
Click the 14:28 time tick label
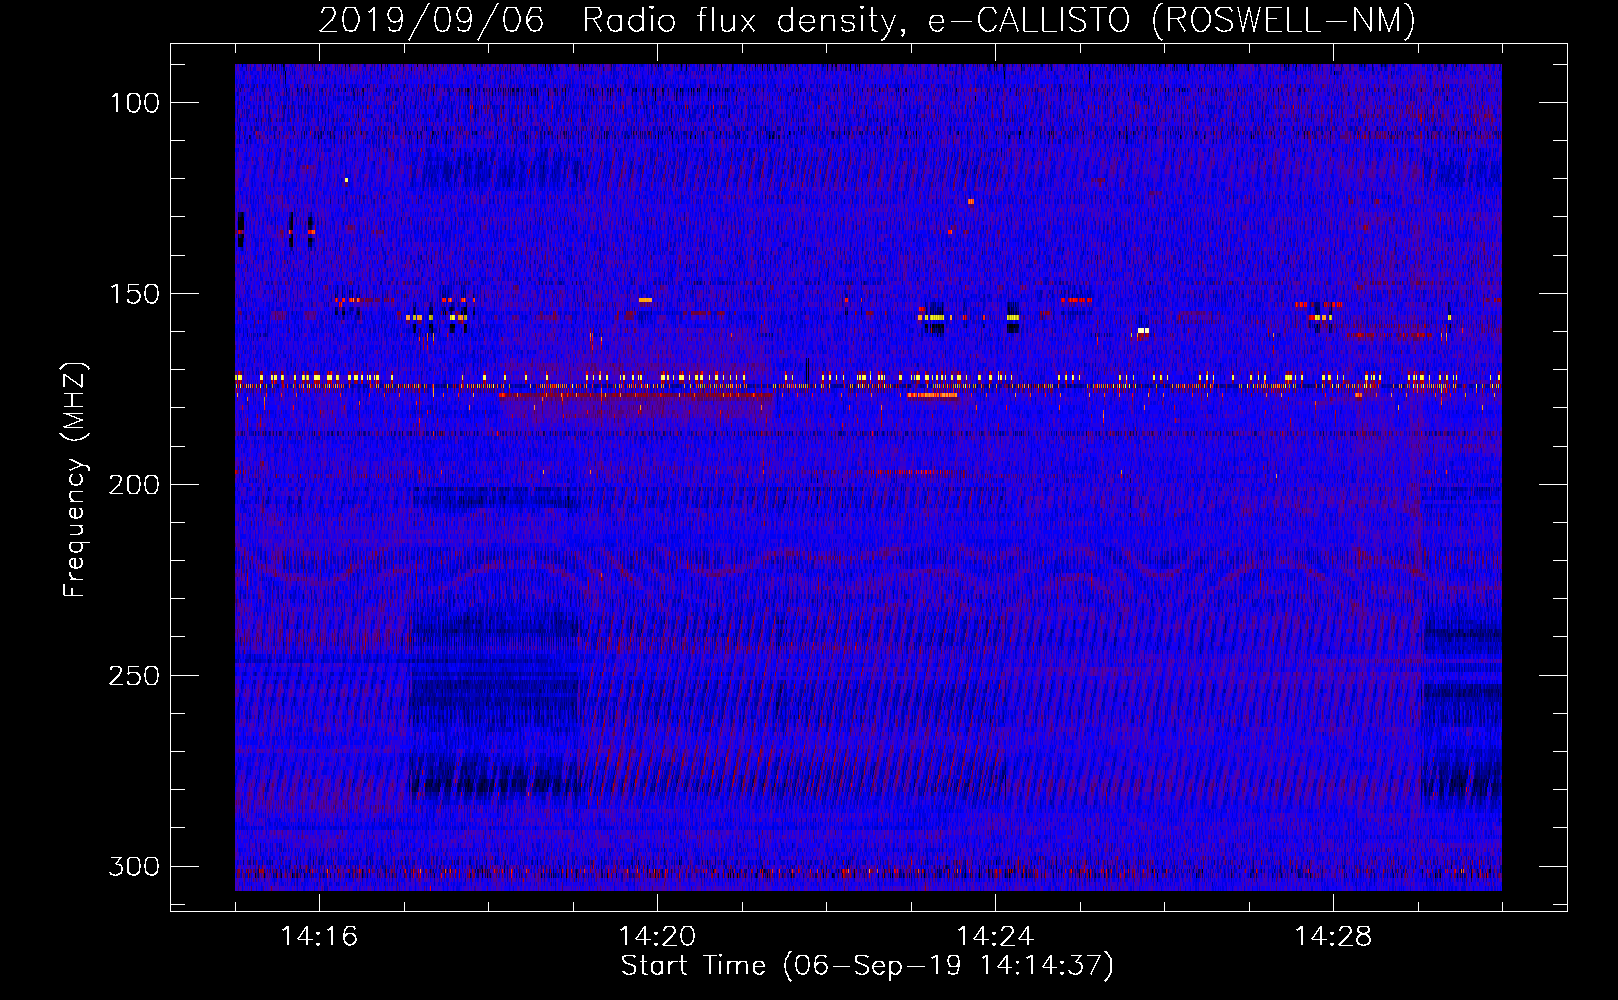(1333, 936)
